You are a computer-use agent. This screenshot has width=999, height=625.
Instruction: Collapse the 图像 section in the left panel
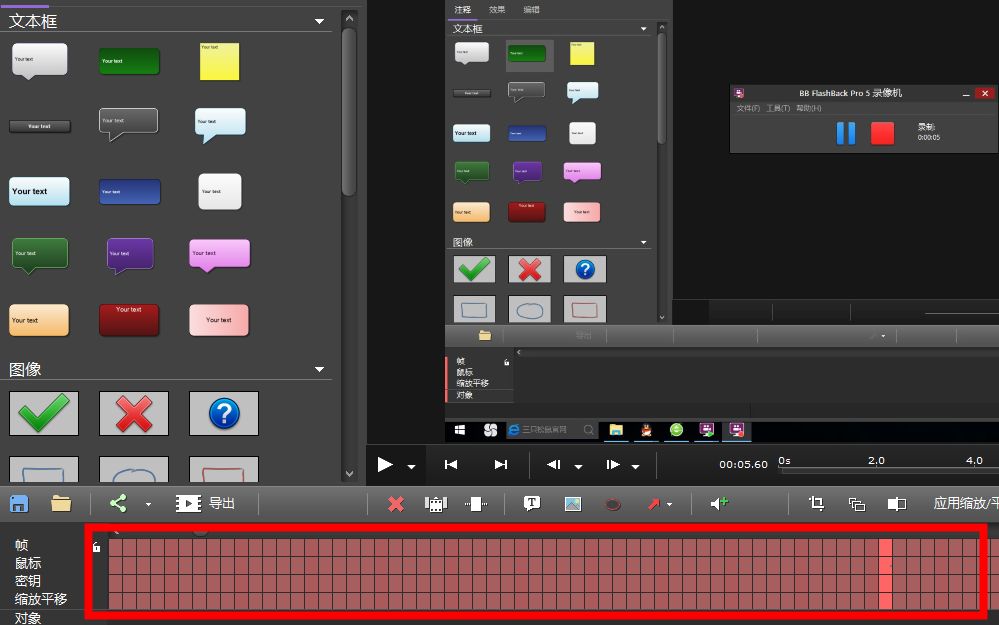(319, 369)
